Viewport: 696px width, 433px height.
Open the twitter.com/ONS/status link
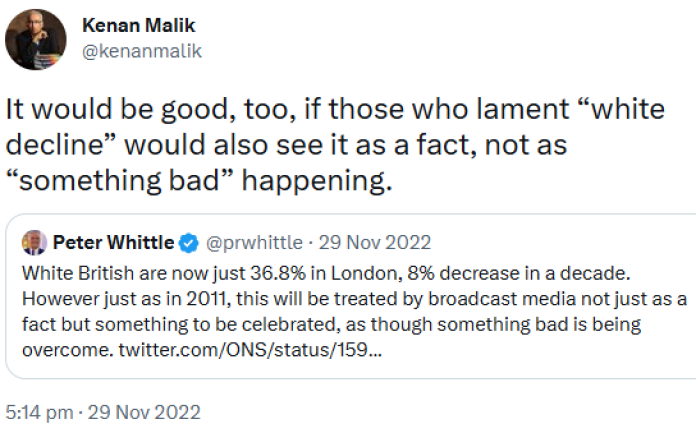point(250,350)
